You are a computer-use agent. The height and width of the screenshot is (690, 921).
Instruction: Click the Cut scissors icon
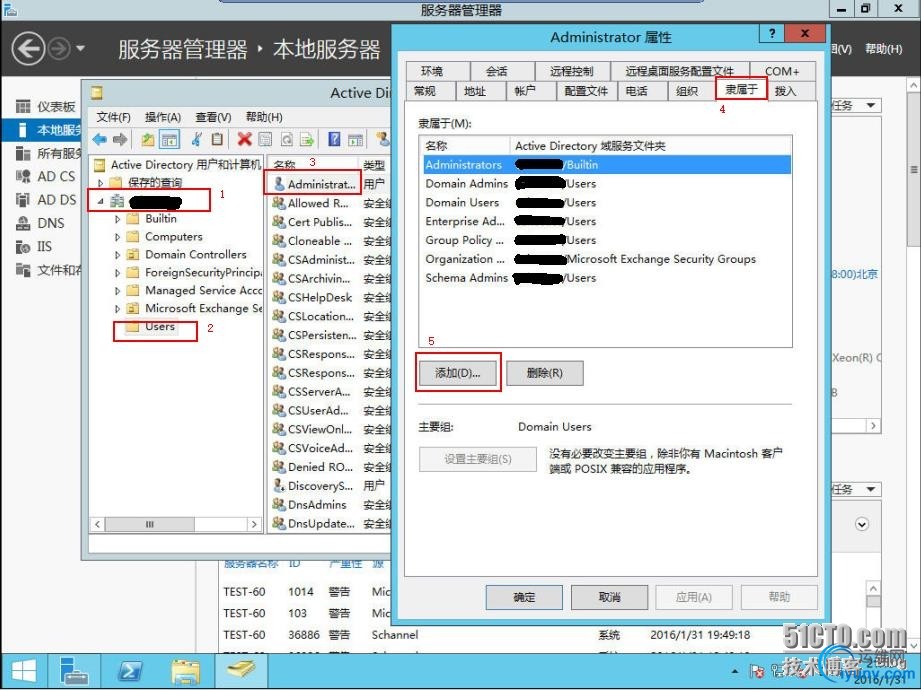(x=197, y=140)
